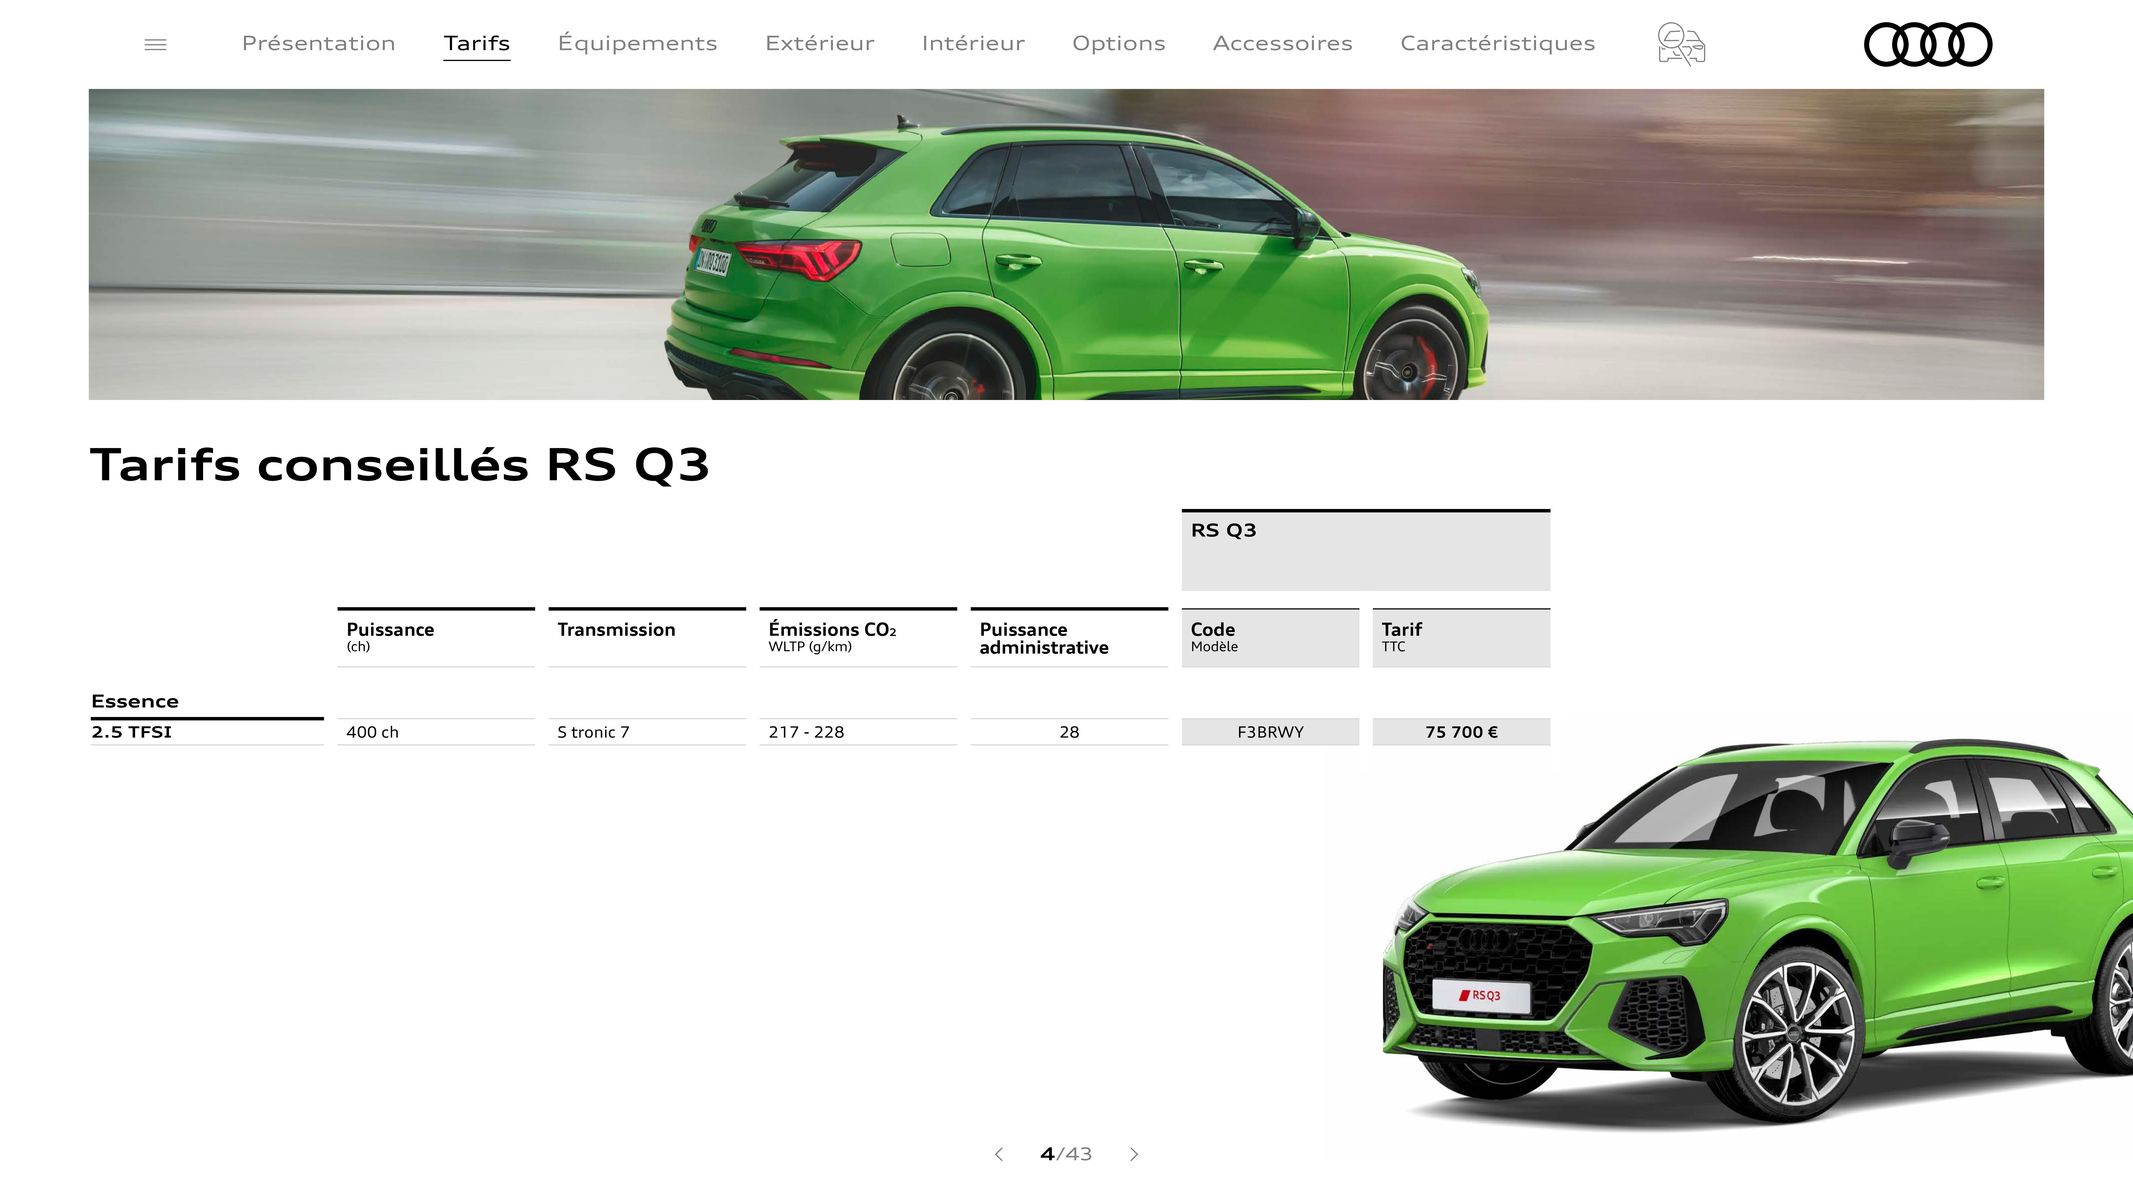Click the Puissance (ch) column header
The width and height of the screenshot is (2133, 1200).
click(436, 637)
